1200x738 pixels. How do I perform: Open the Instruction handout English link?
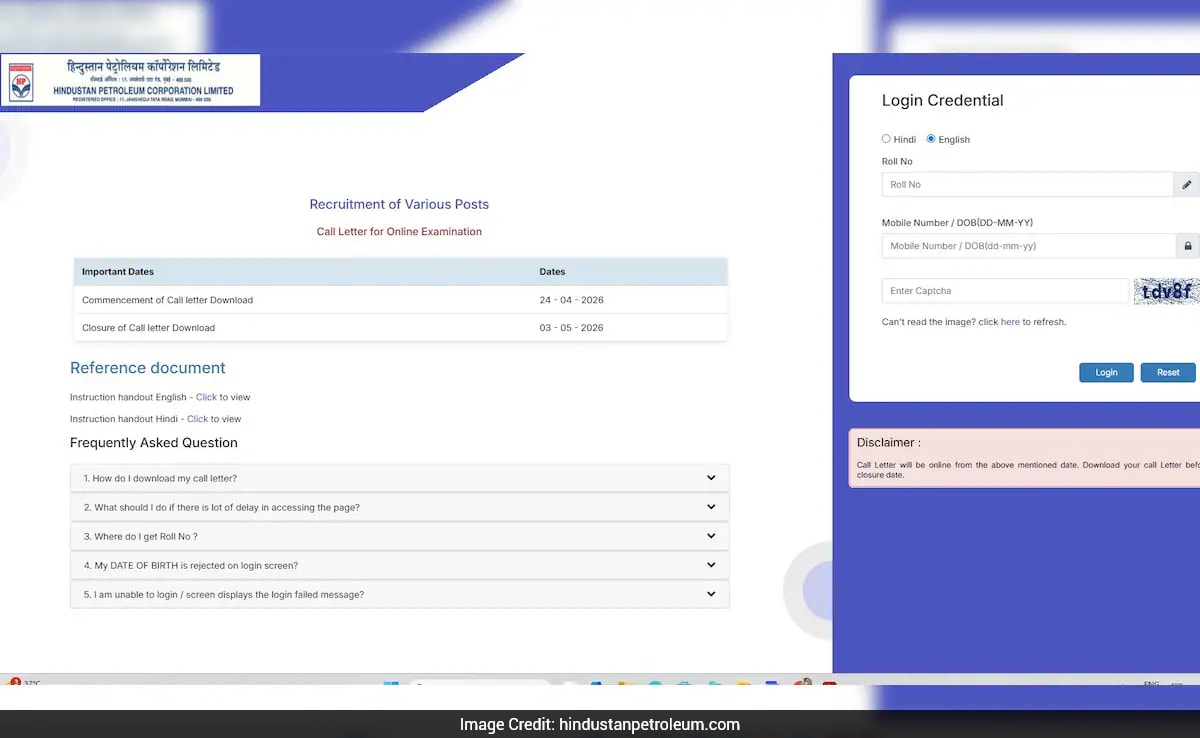(206, 397)
